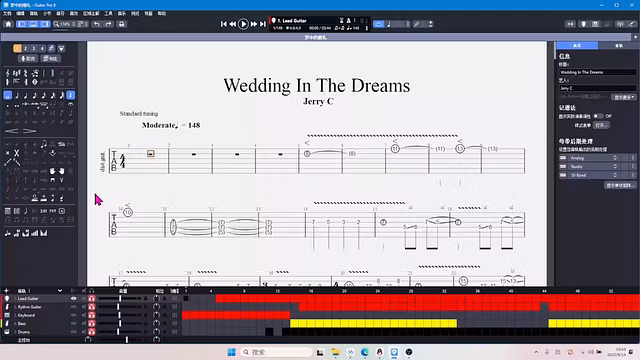640x360 pixels.
Task: Adjust the Lead Guitar volume slider
Action: click(119, 298)
